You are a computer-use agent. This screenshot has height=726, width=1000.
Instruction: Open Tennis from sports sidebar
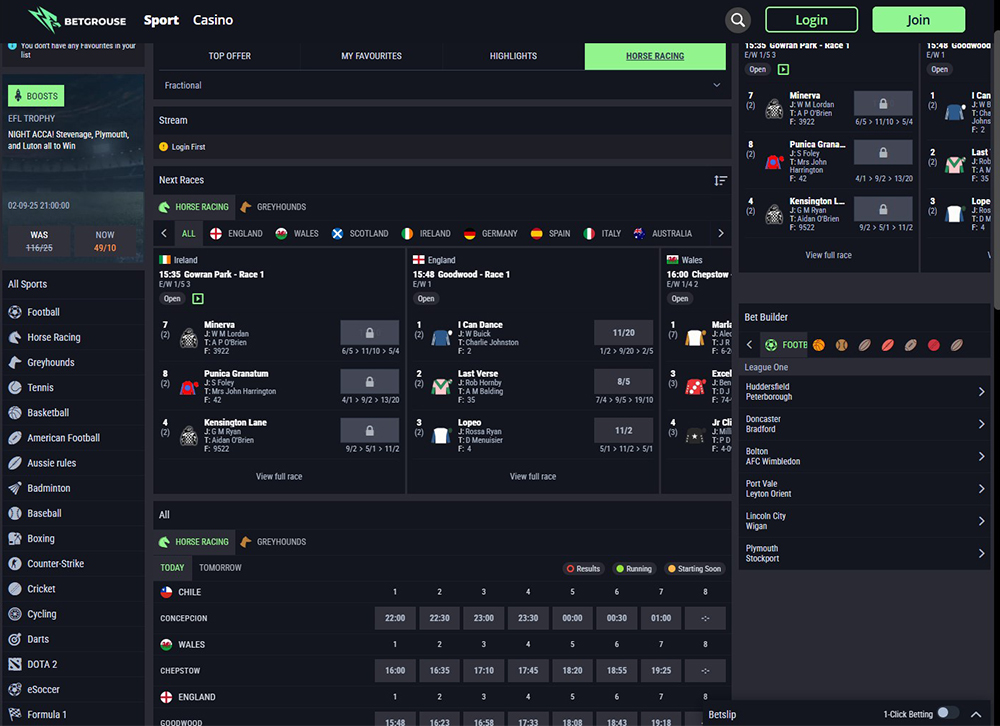coord(40,388)
